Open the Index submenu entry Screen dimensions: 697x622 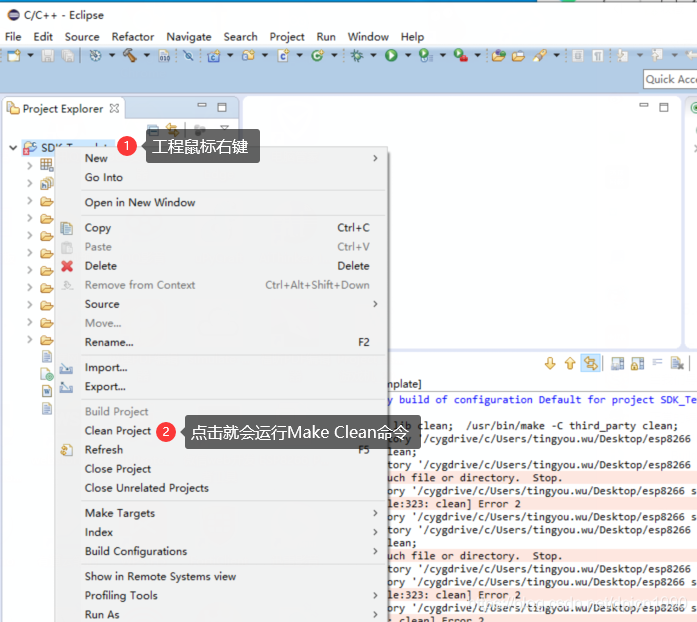[x=99, y=532]
